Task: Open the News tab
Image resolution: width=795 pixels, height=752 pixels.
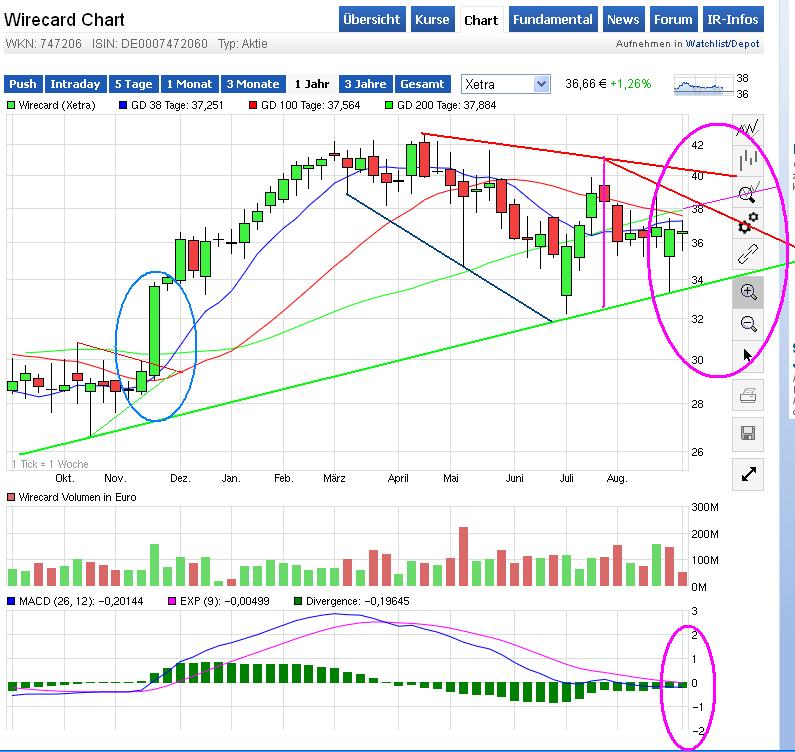Action: click(623, 19)
